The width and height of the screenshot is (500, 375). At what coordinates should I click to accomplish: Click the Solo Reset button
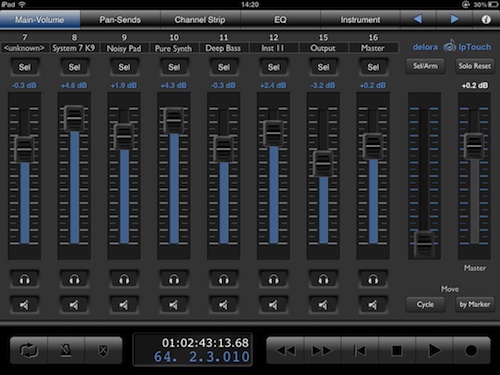coord(475,66)
